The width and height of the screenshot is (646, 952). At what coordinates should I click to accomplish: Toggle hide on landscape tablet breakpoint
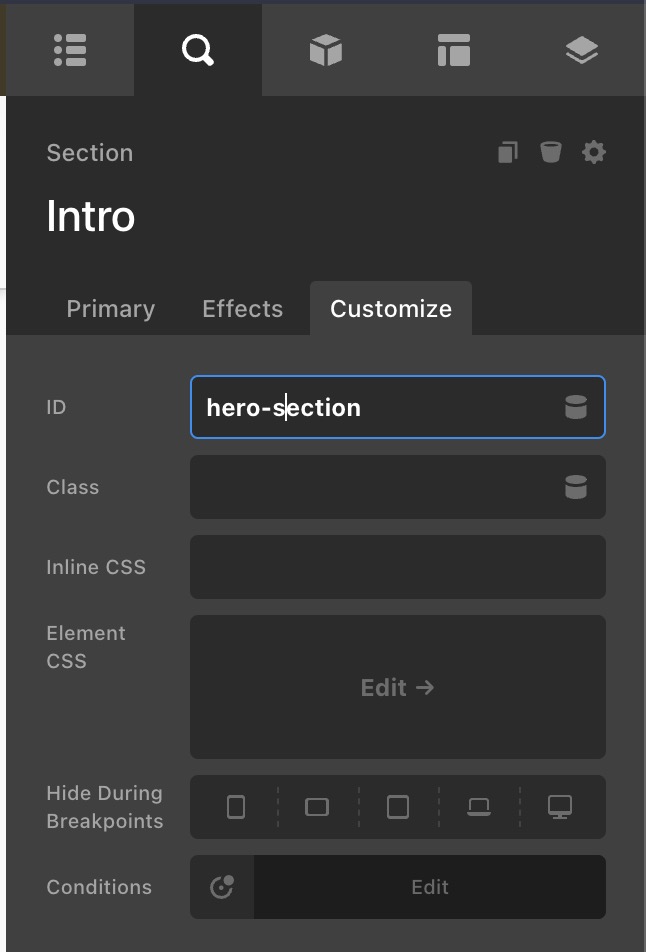click(317, 807)
